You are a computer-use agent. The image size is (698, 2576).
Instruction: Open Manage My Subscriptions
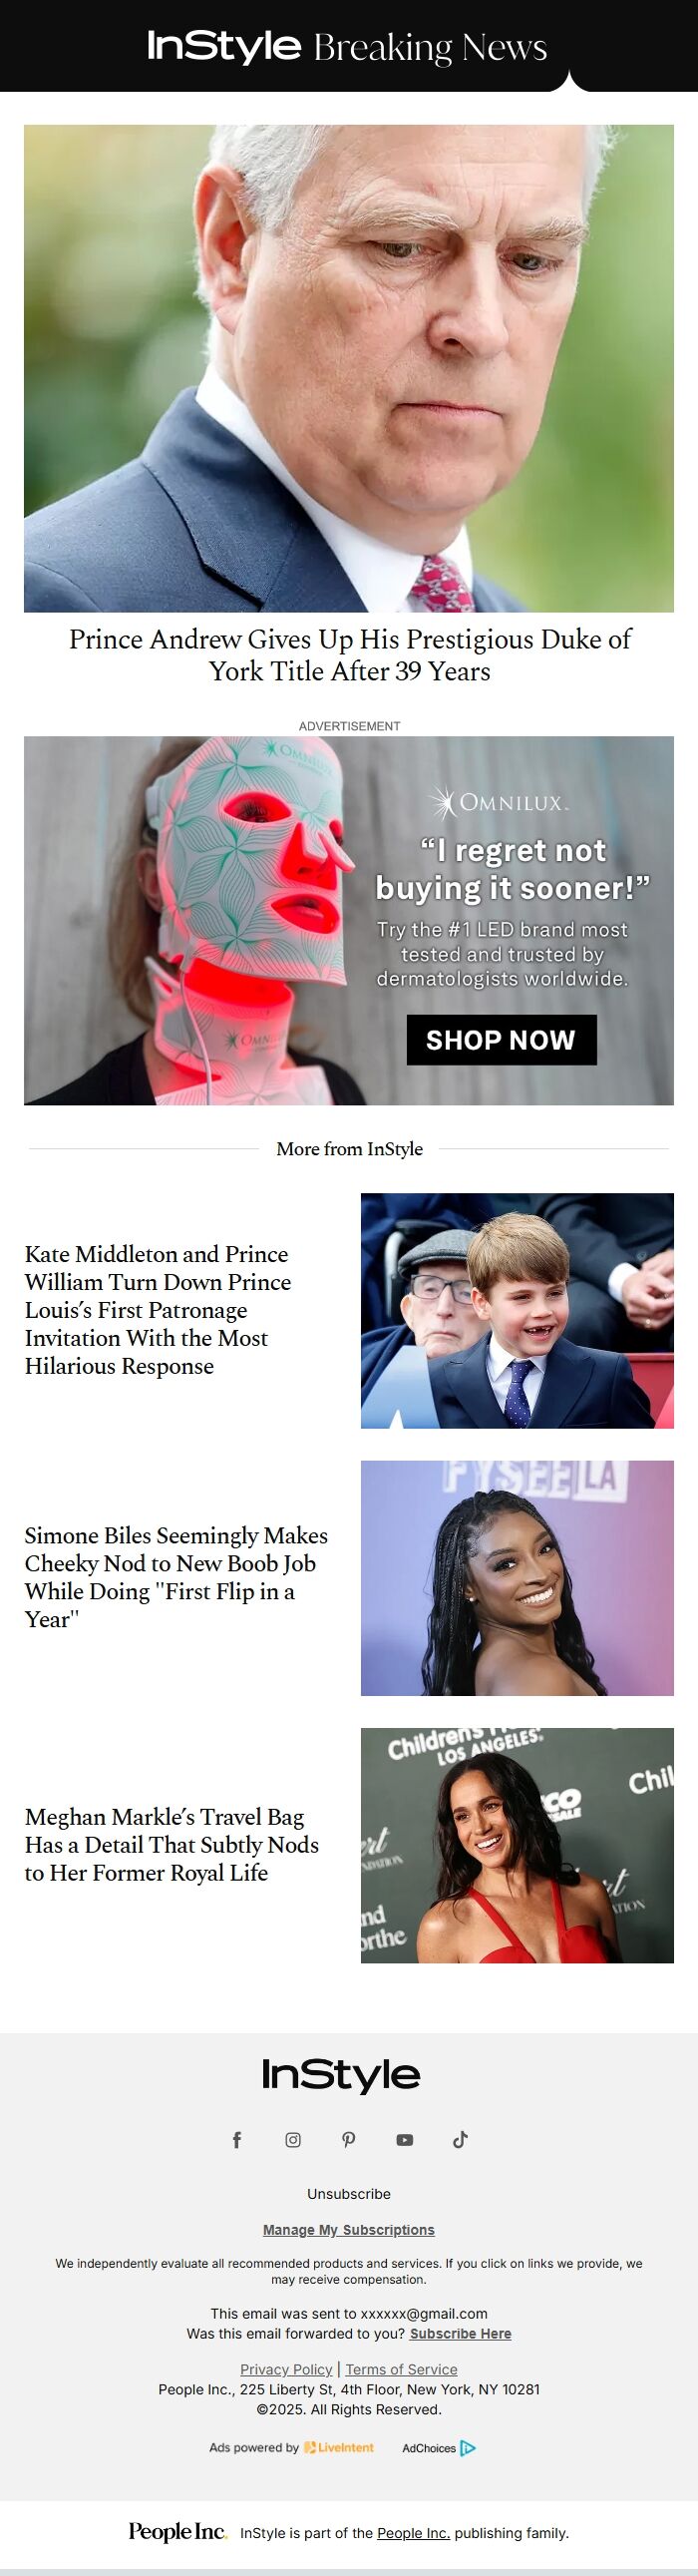click(x=349, y=2230)
